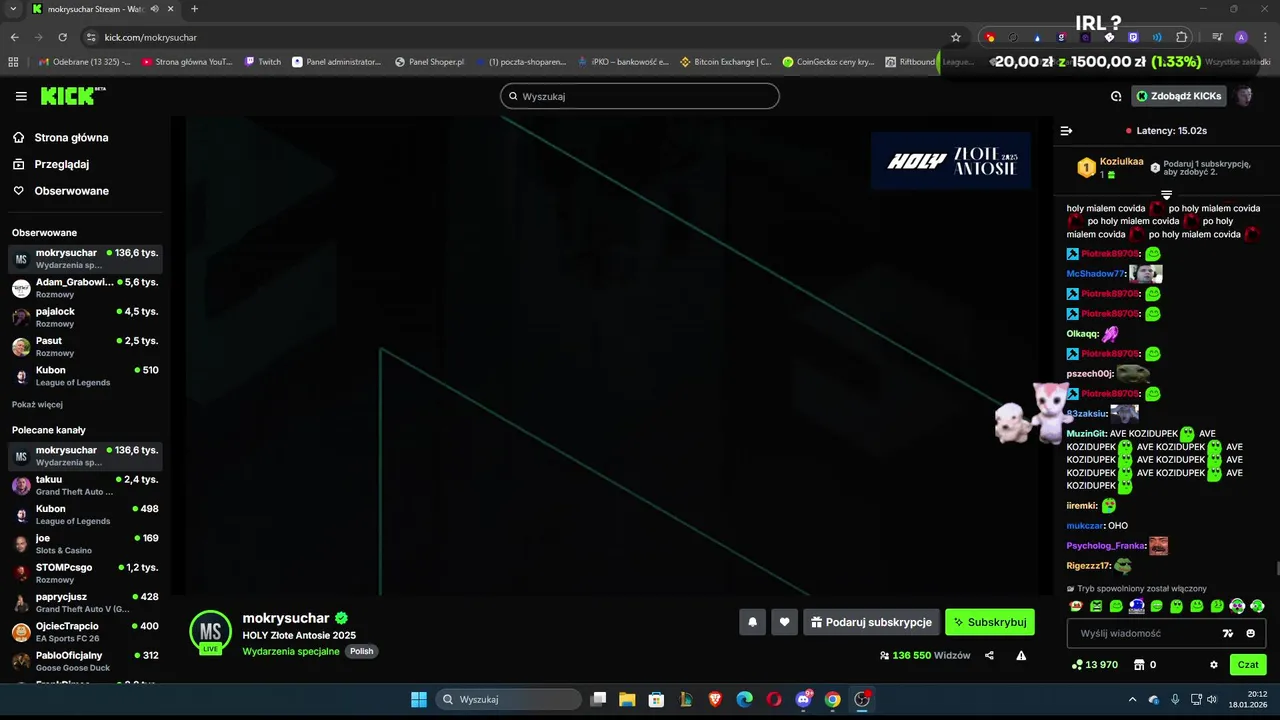This screenshot has height=720, width=1280.
Task: Open the user profile avatar menu
Action: (x=1245, y=96)
